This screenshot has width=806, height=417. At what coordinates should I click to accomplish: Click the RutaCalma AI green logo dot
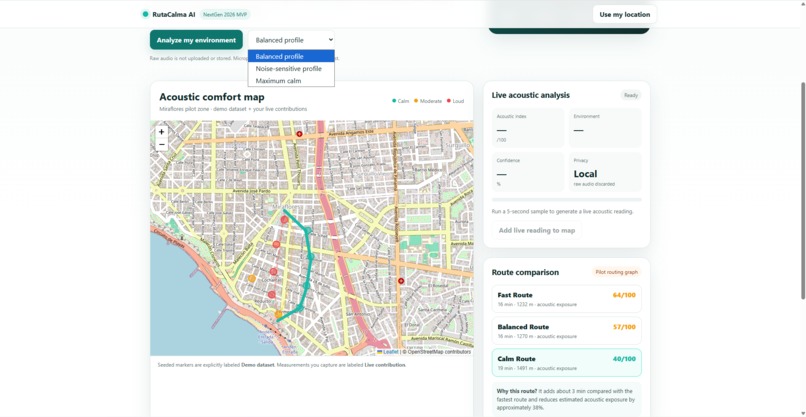point(145,14)
